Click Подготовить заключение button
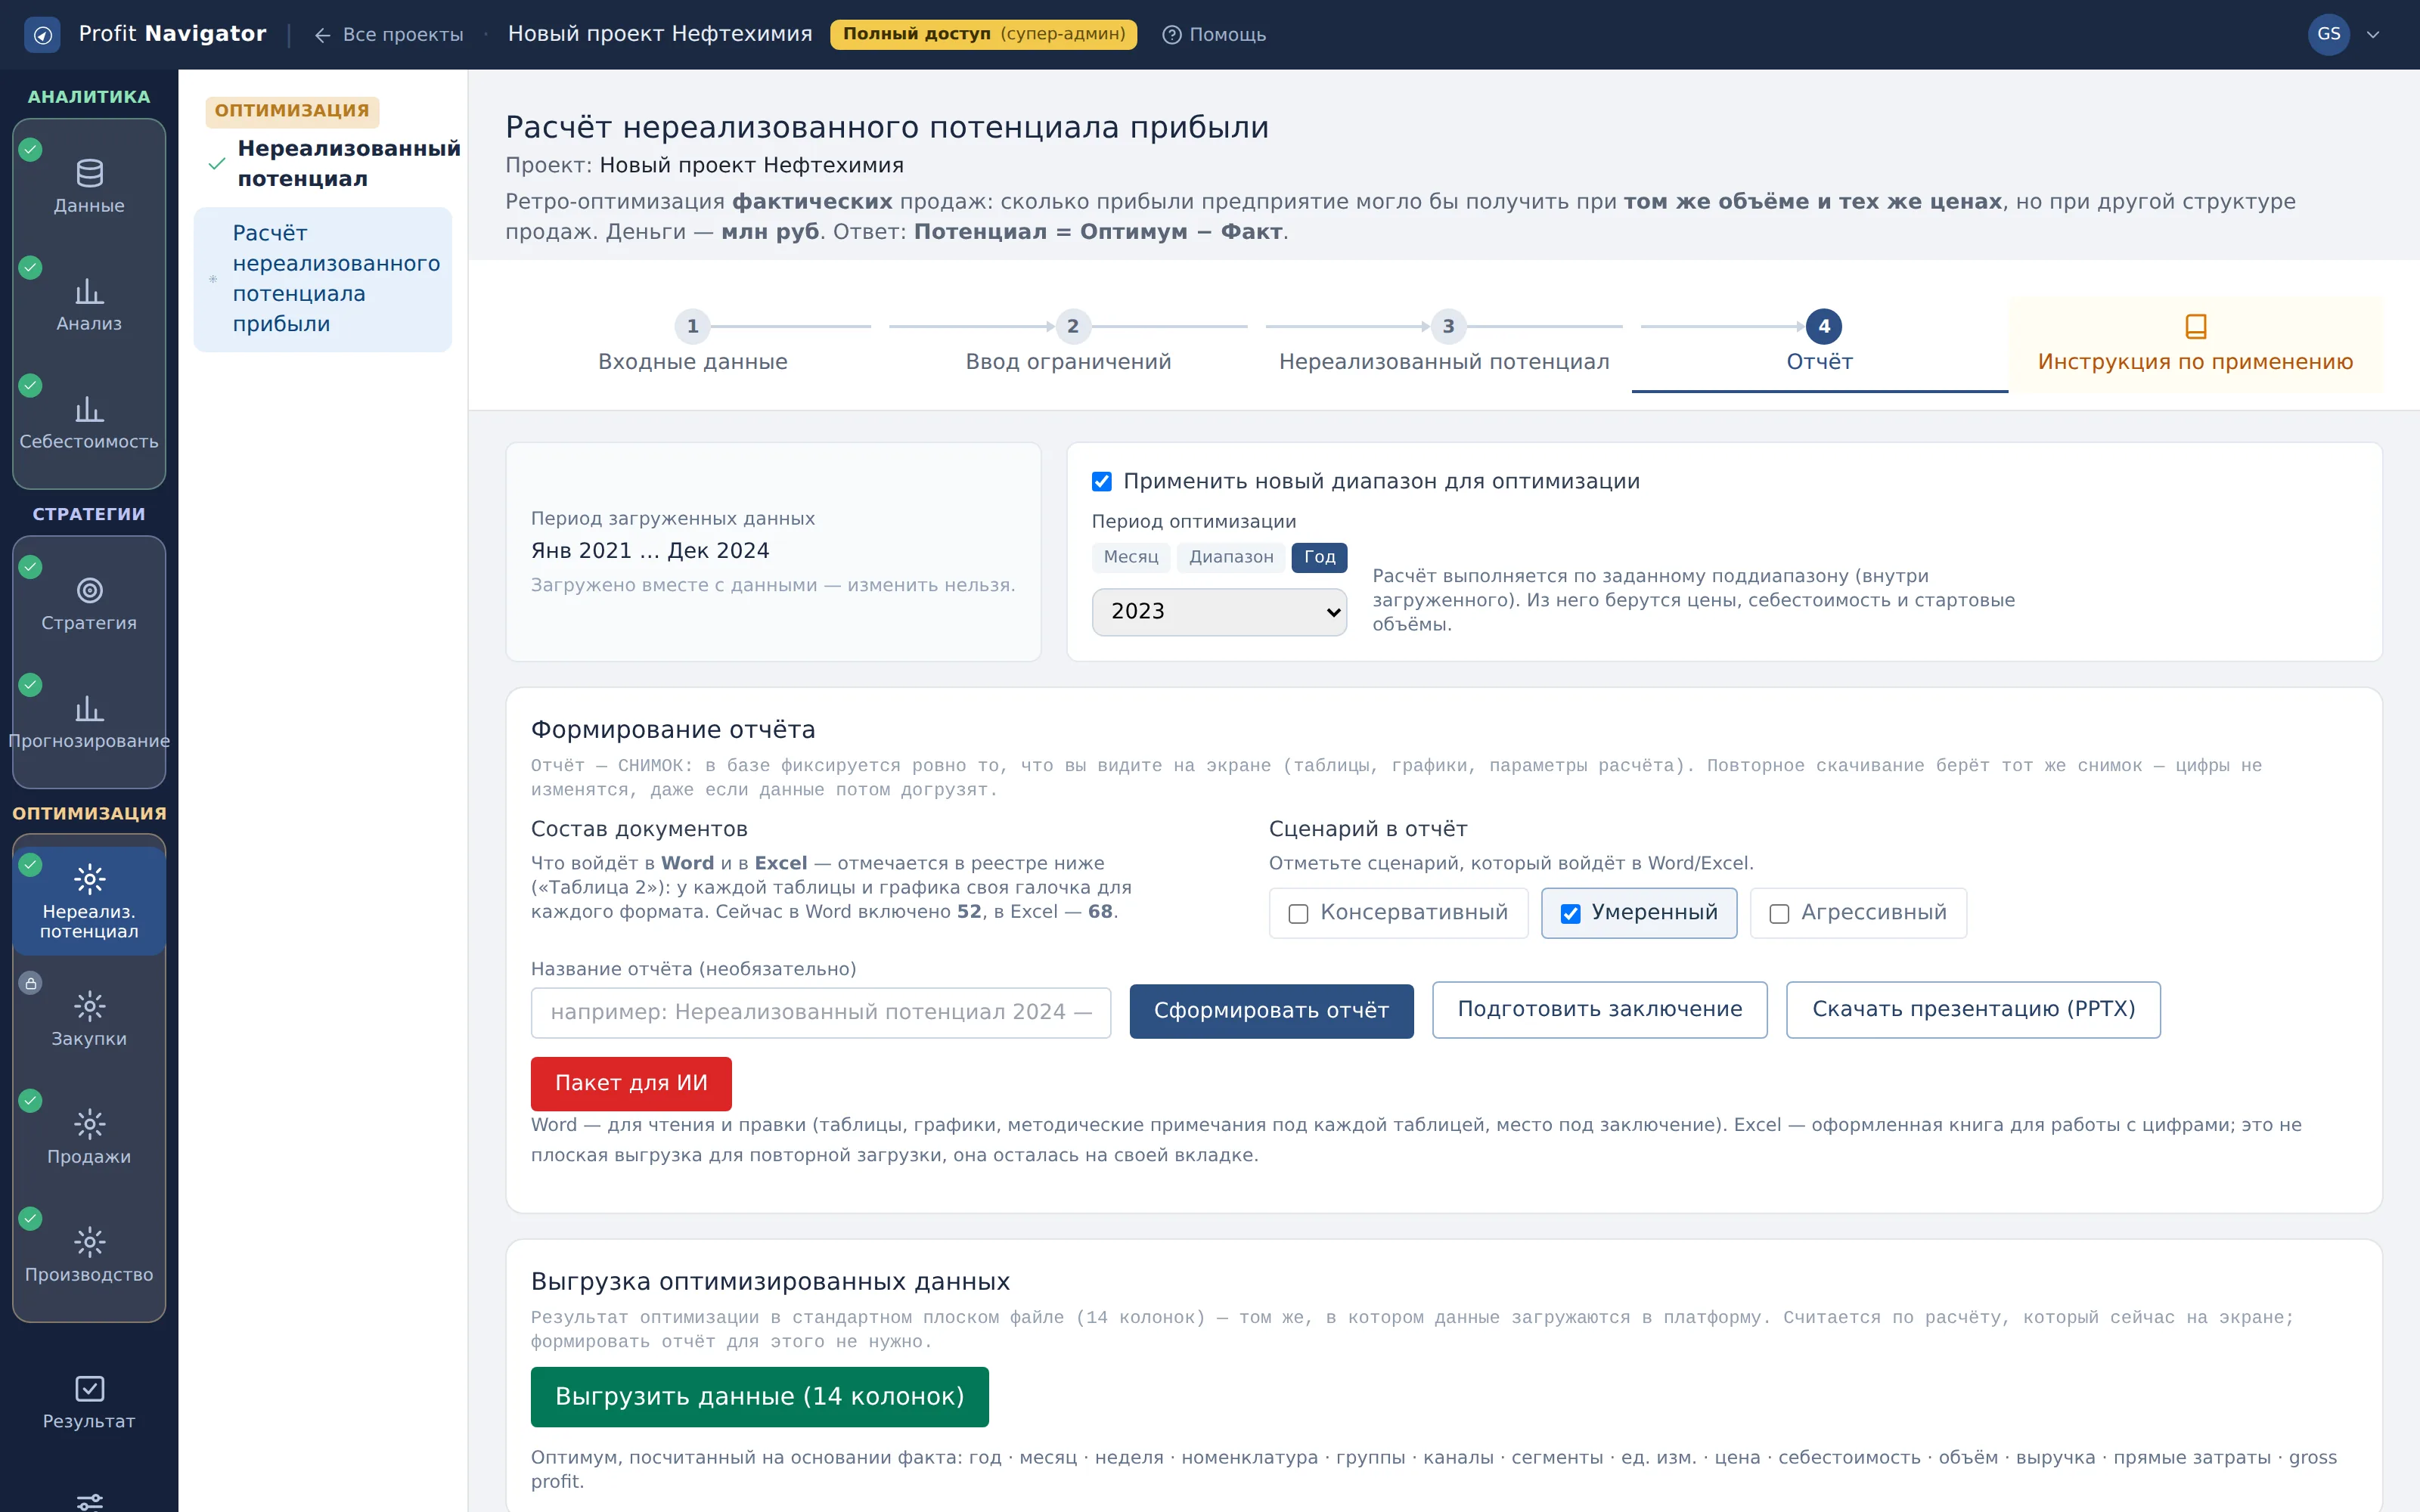This screenshot has height=1512, width=2420. click(1599, 1010)
